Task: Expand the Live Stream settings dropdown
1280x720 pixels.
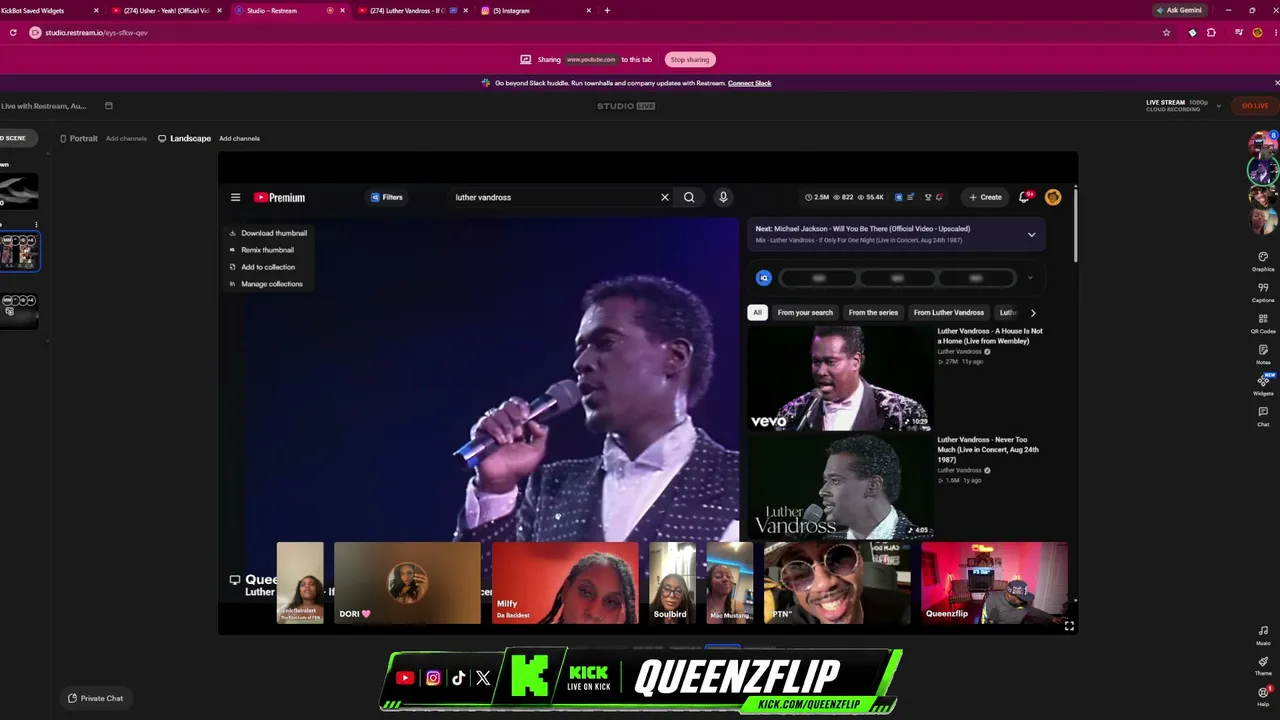Action: (1218, 106)
